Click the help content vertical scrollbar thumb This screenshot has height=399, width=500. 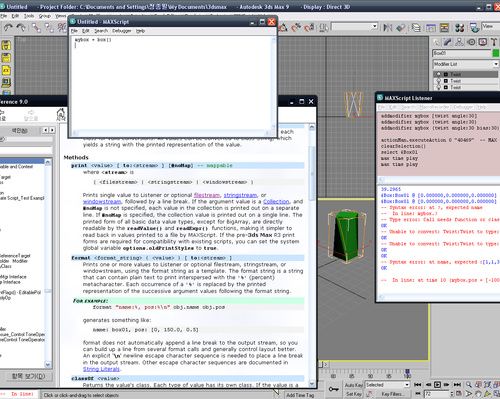312,173
